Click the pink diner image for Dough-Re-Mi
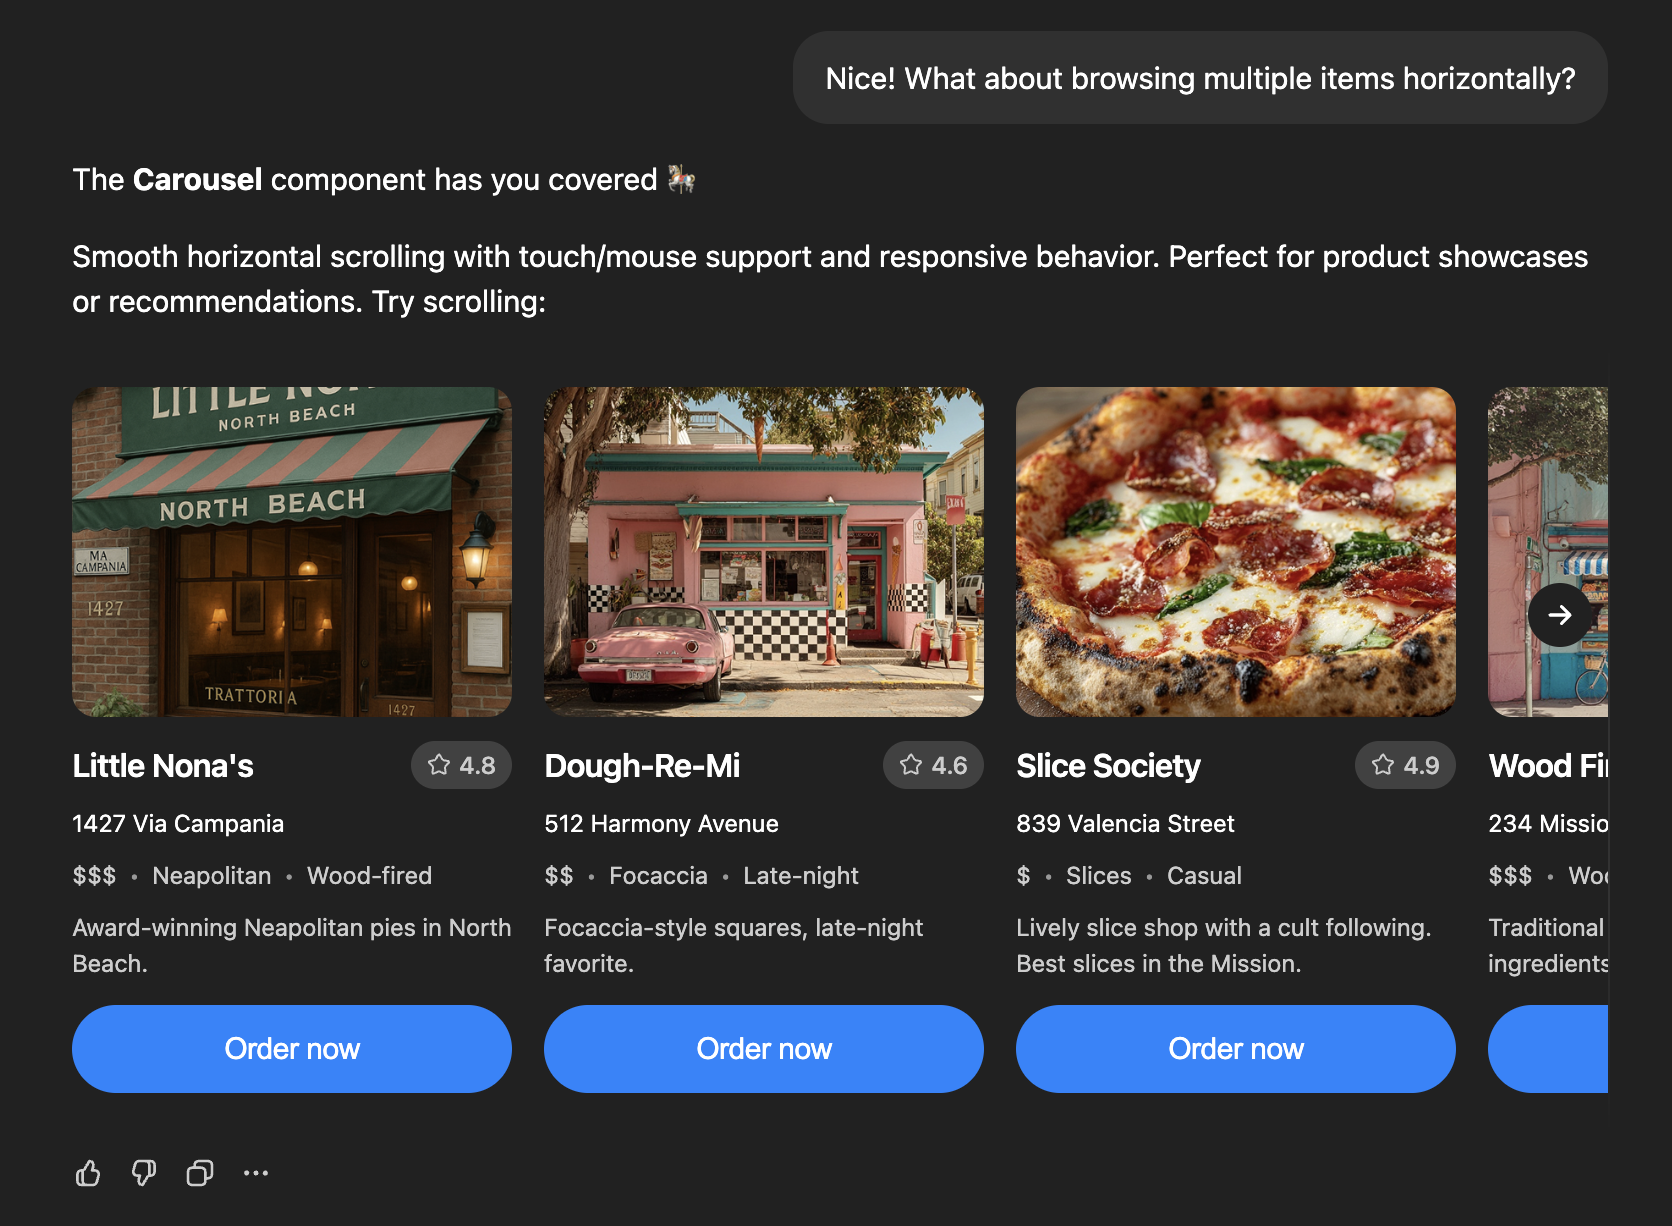This screenshot has height=1226, width=1672. (x=763, y=551)
